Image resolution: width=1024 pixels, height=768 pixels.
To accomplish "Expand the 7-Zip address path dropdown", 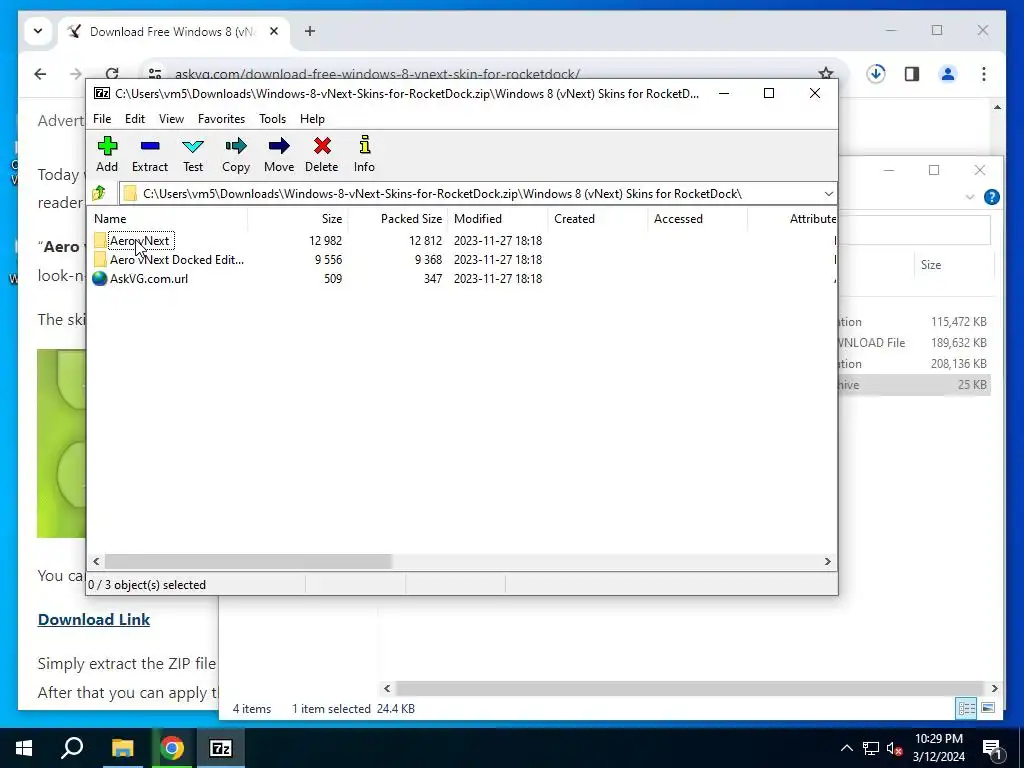I will pos(828,193).
